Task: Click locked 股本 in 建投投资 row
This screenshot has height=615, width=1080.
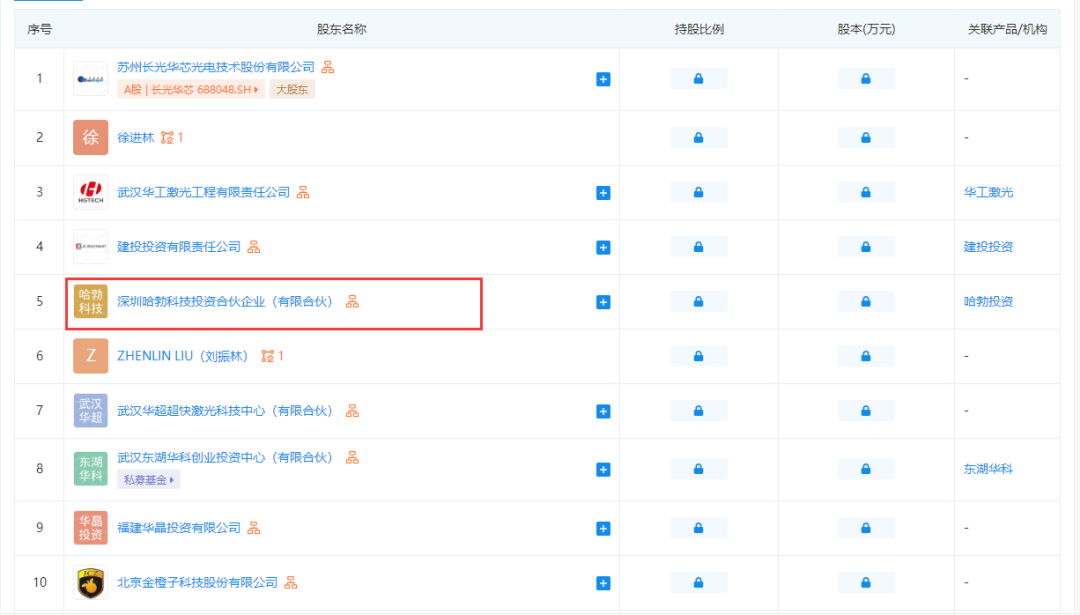Action: [866, 247]
